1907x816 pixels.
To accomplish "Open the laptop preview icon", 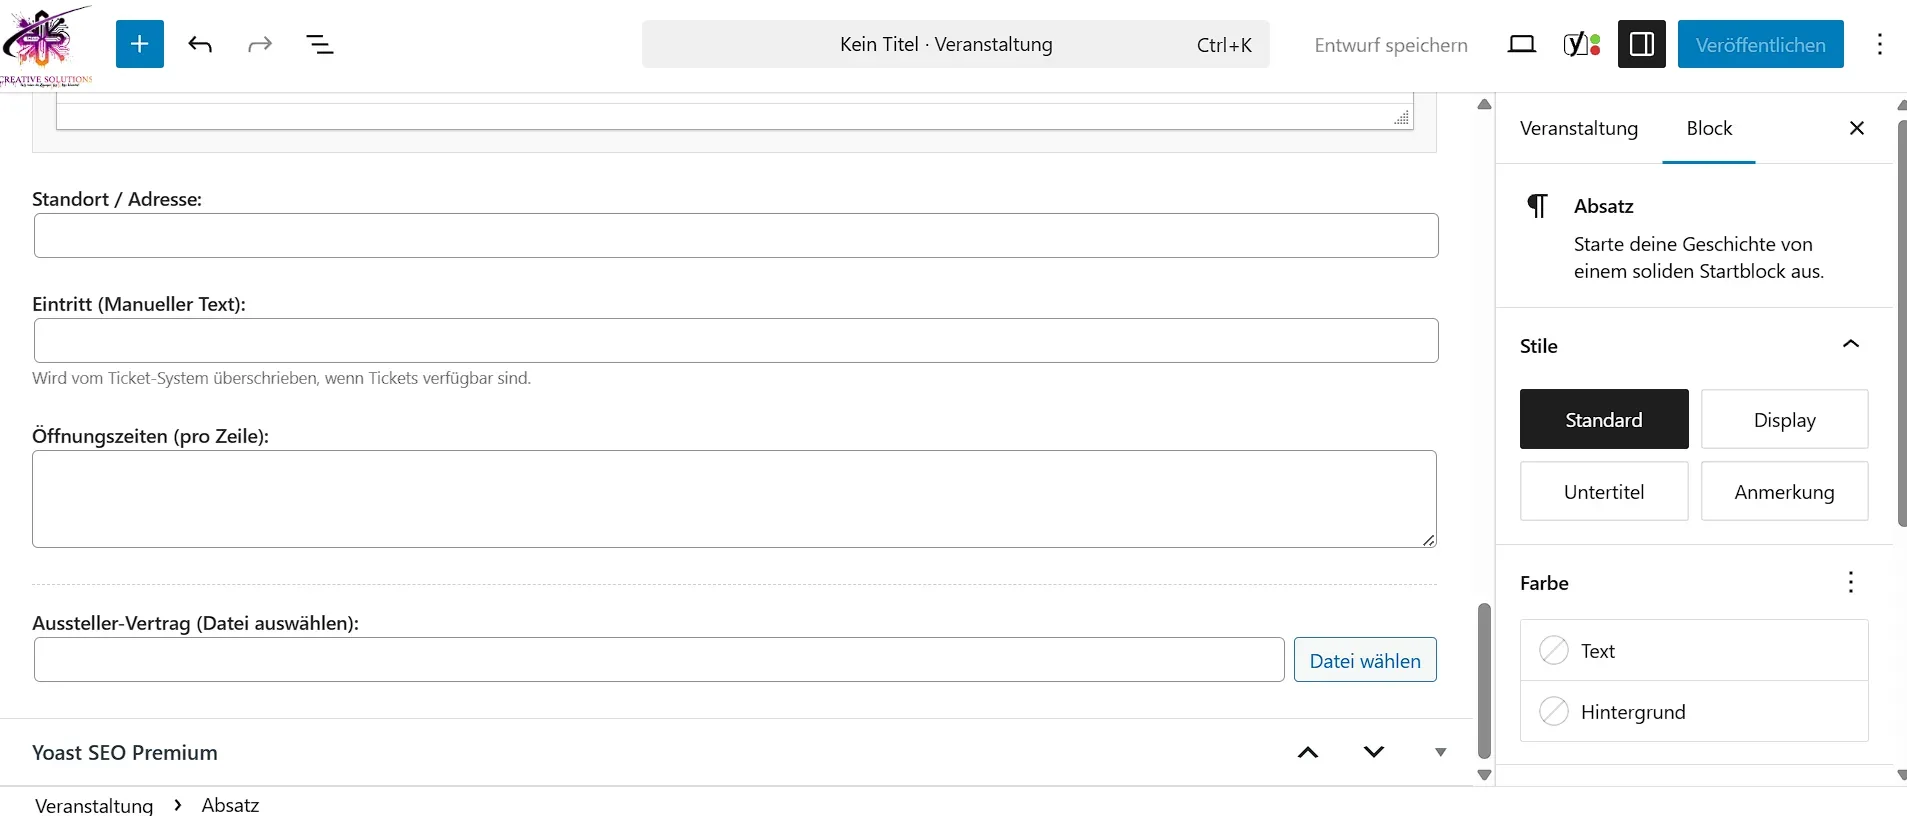I will (1521, 44).
